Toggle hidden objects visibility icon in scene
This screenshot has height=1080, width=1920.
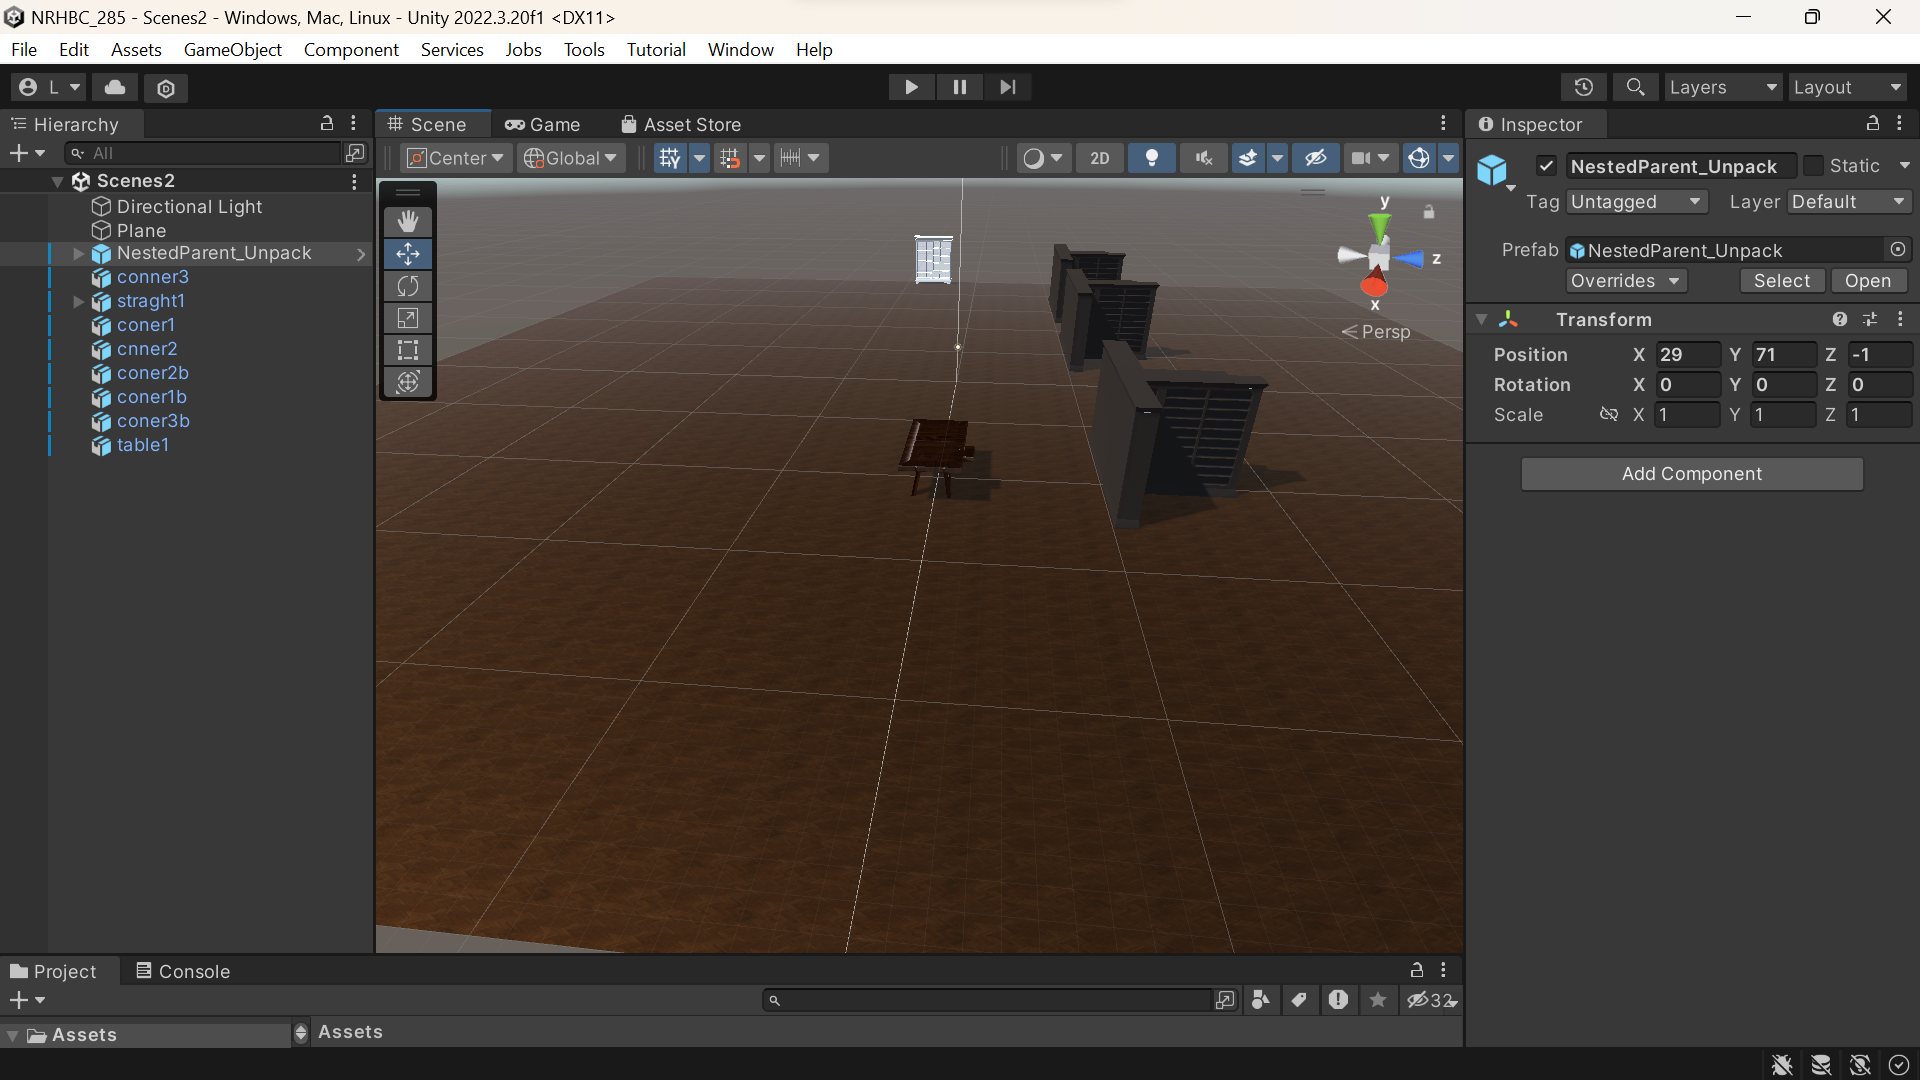(1316, 158)
